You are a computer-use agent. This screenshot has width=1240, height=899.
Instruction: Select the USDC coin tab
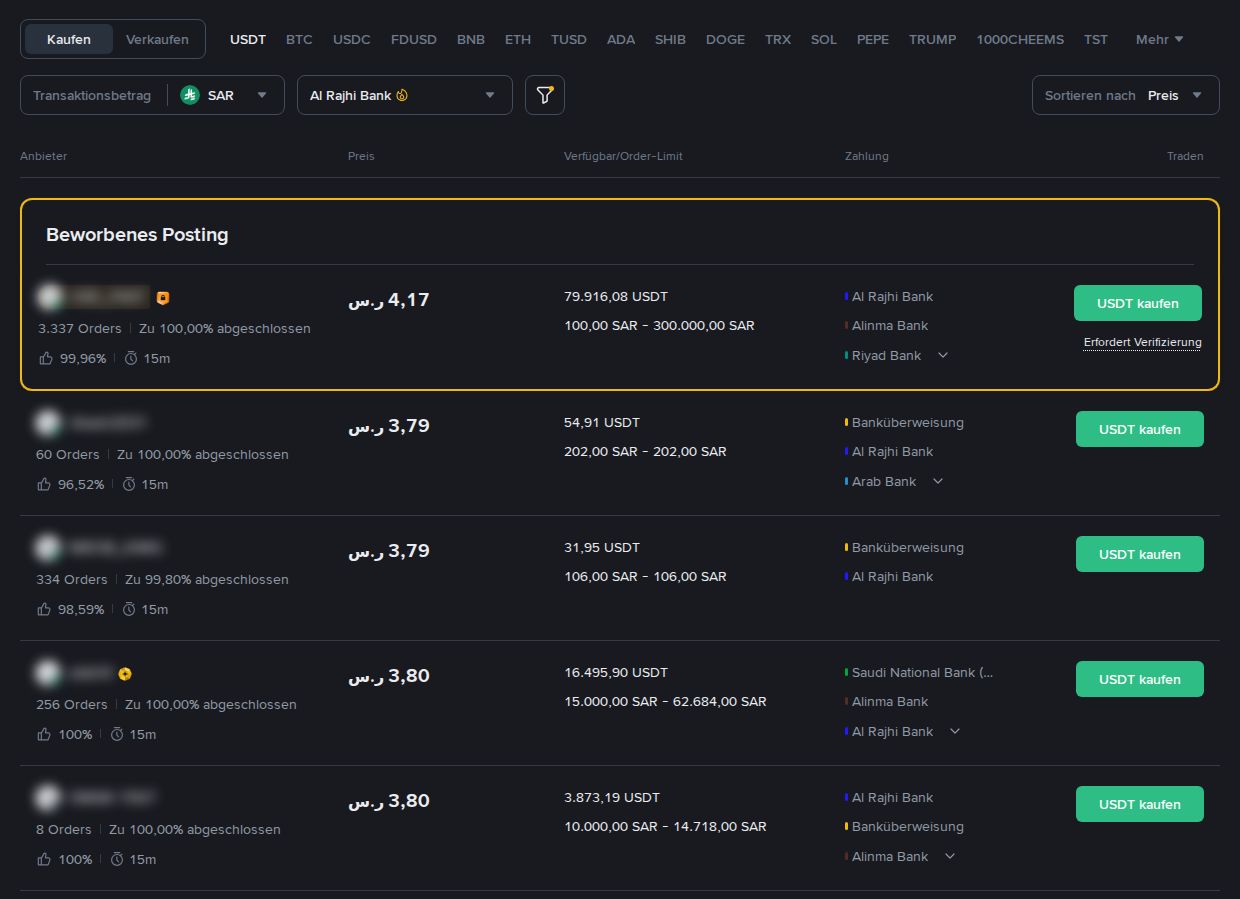click(352, 39)
